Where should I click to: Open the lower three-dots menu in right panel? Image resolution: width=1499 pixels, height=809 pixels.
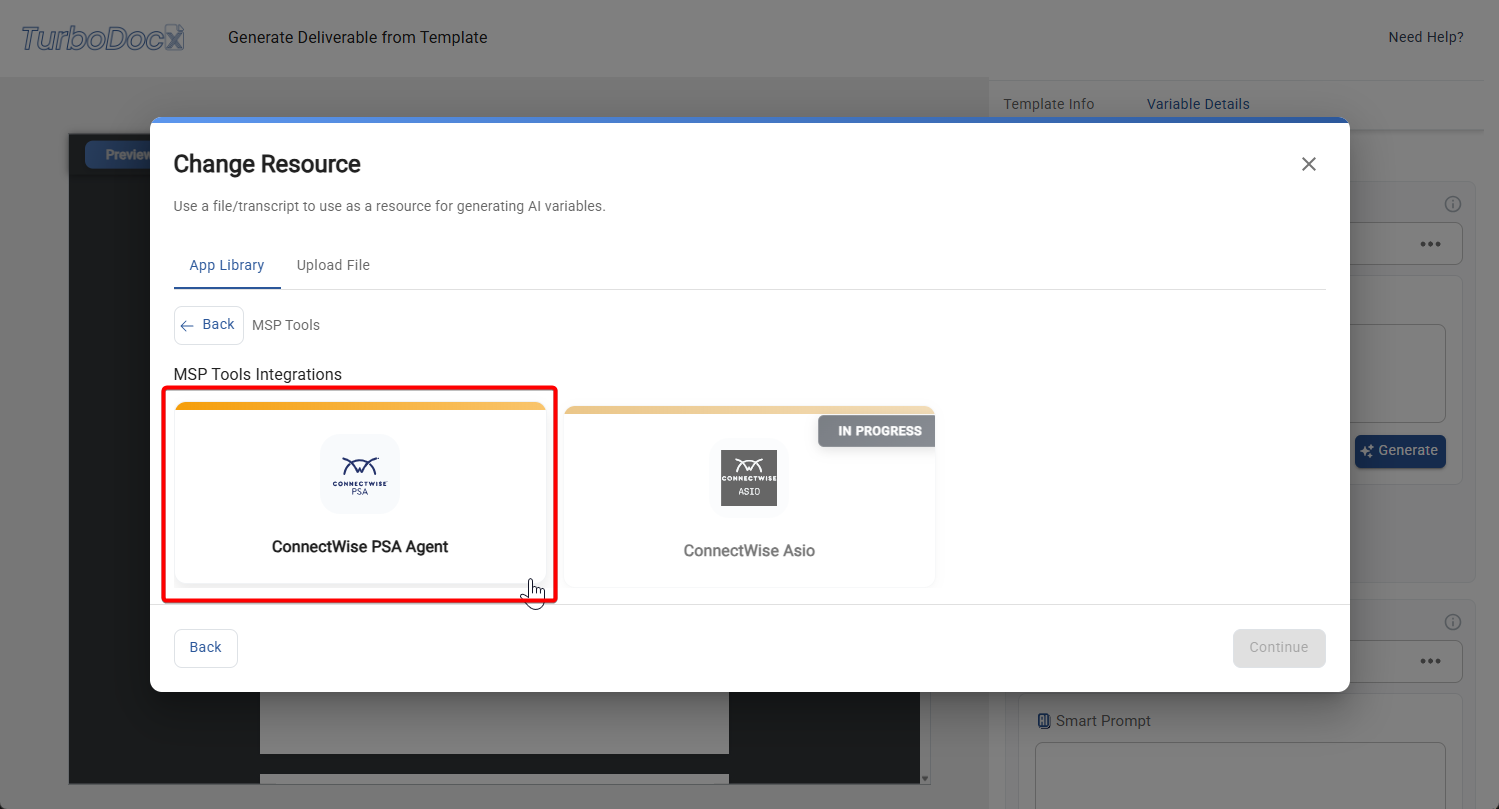(x=1430, y=661)
